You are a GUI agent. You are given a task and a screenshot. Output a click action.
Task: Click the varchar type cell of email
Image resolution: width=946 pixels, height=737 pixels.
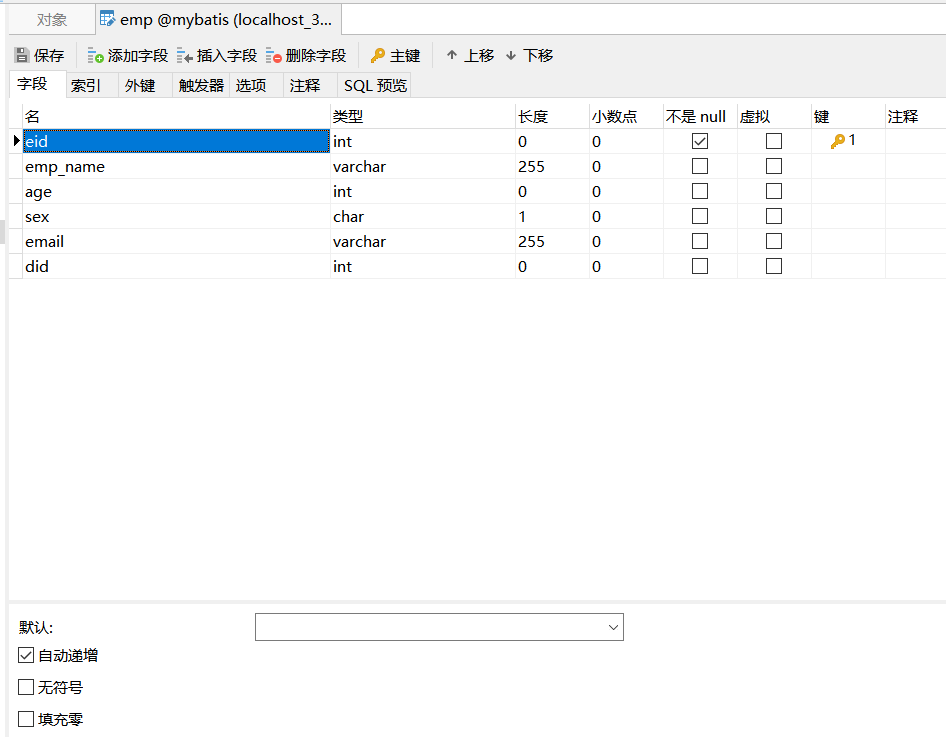[423, 241]
